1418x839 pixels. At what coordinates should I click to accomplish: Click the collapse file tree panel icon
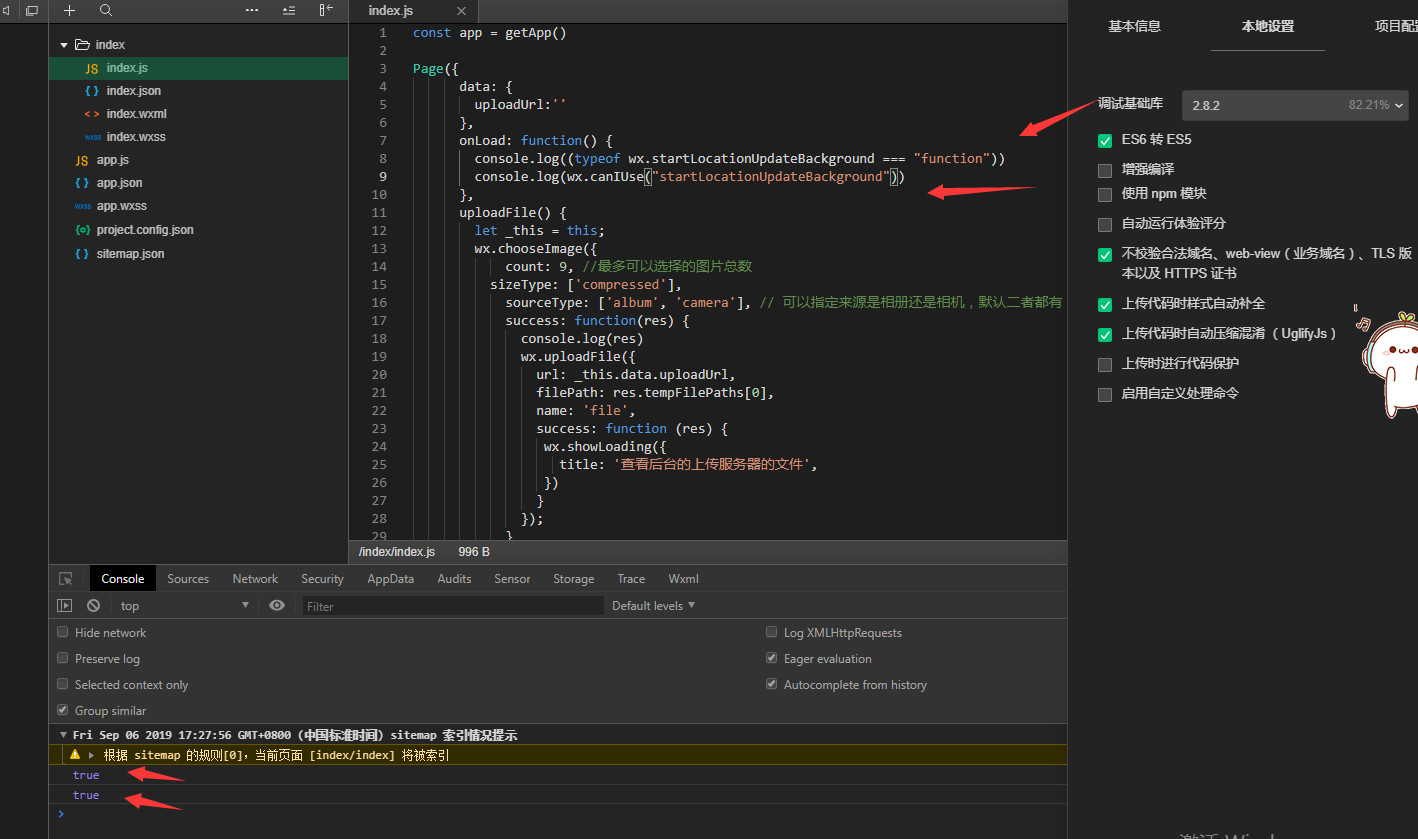(326, 10)
